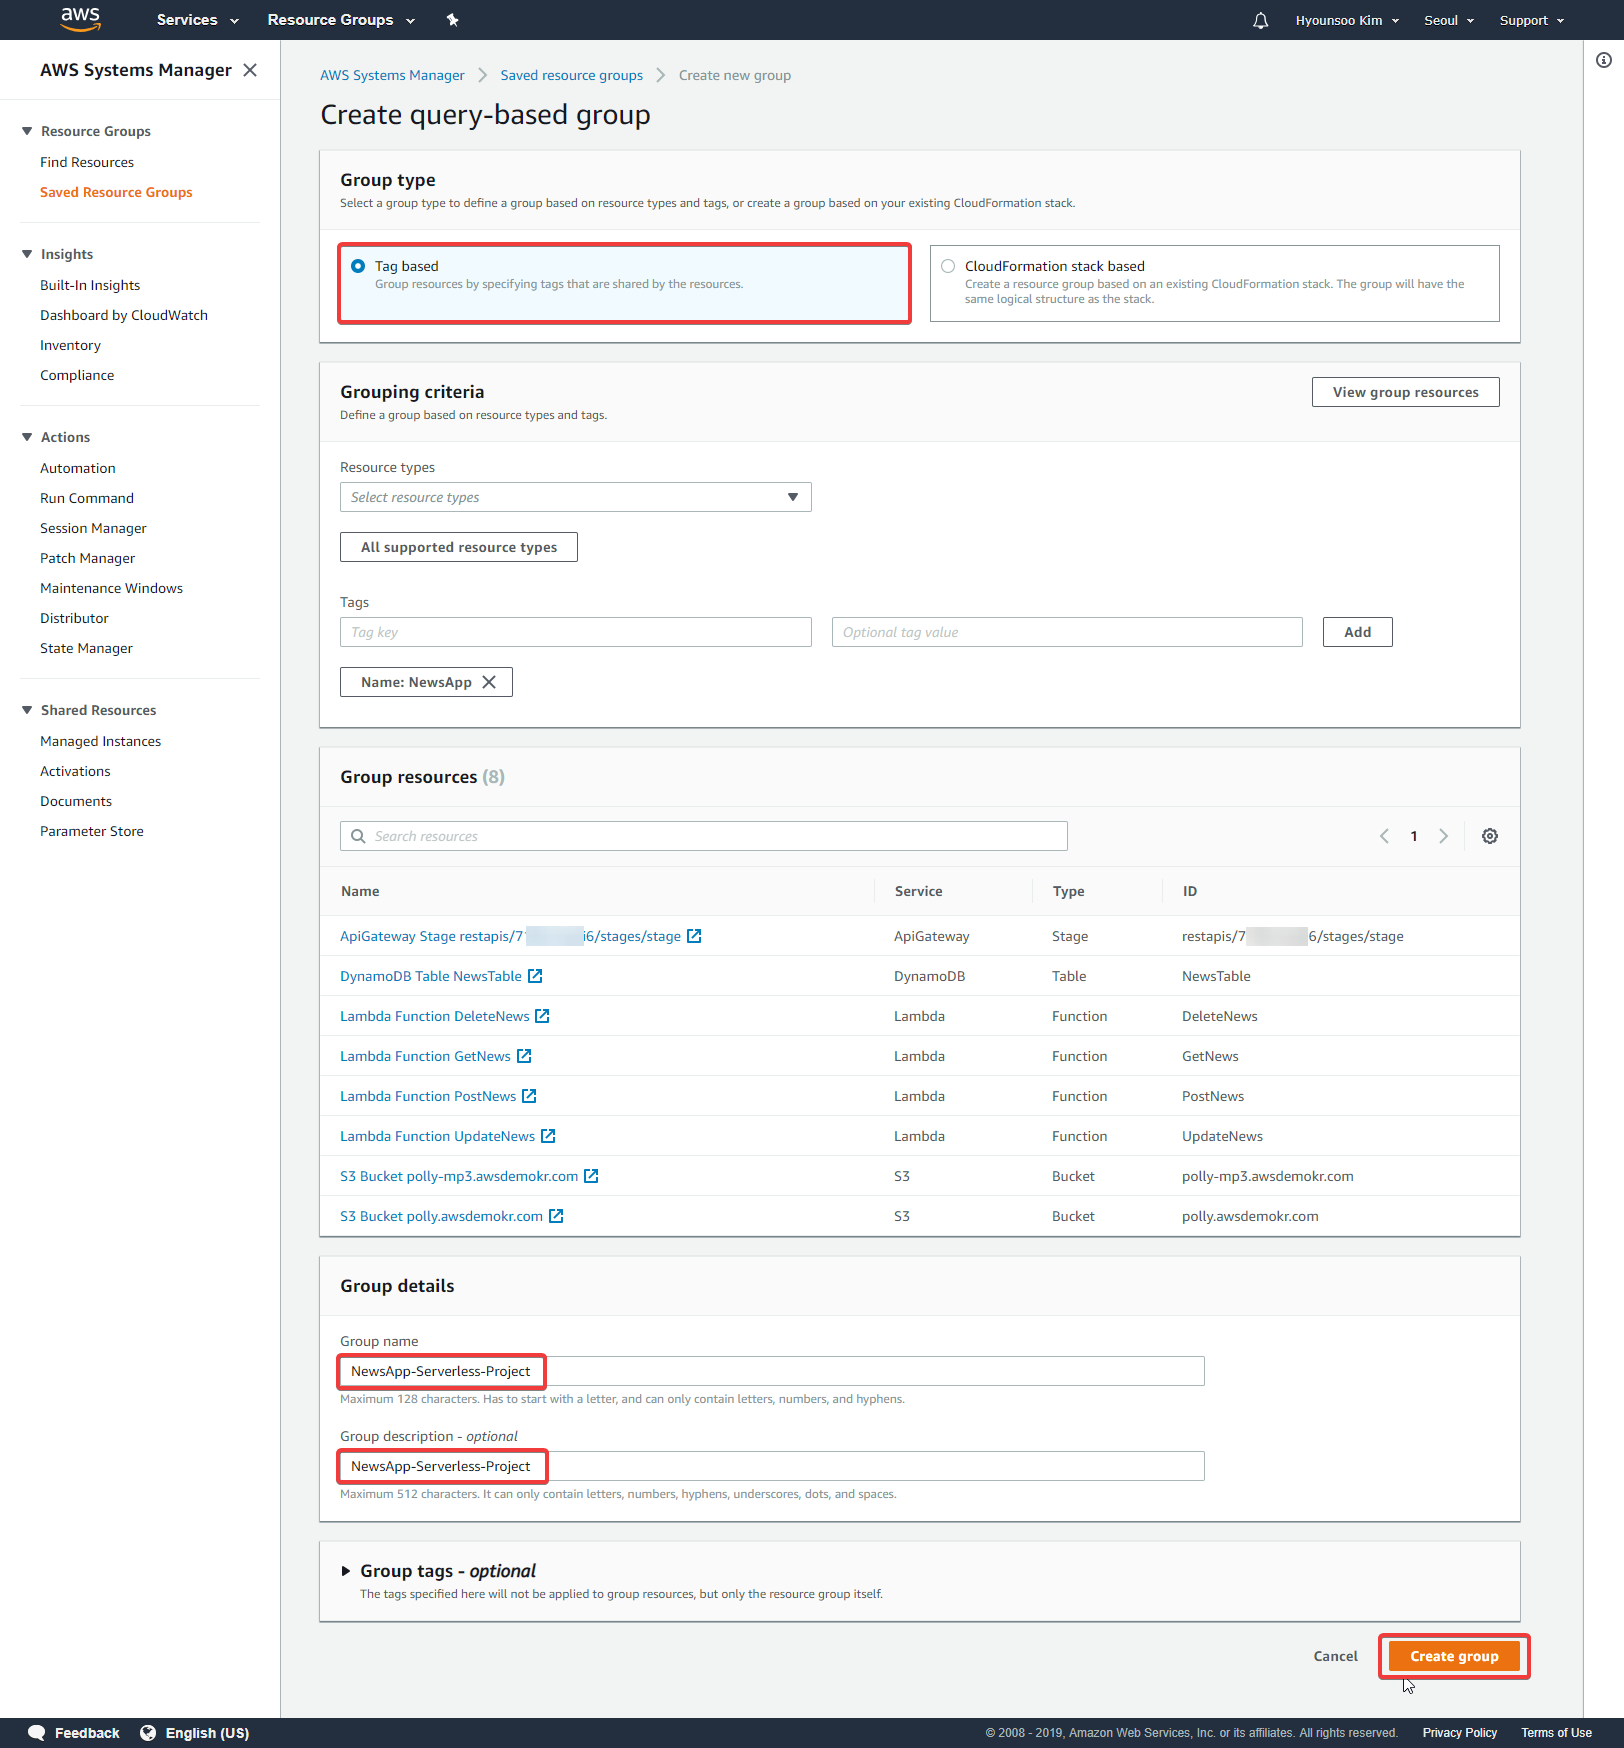
Task: Click the search magnifier in Search resources
Action: coord(358,836)
